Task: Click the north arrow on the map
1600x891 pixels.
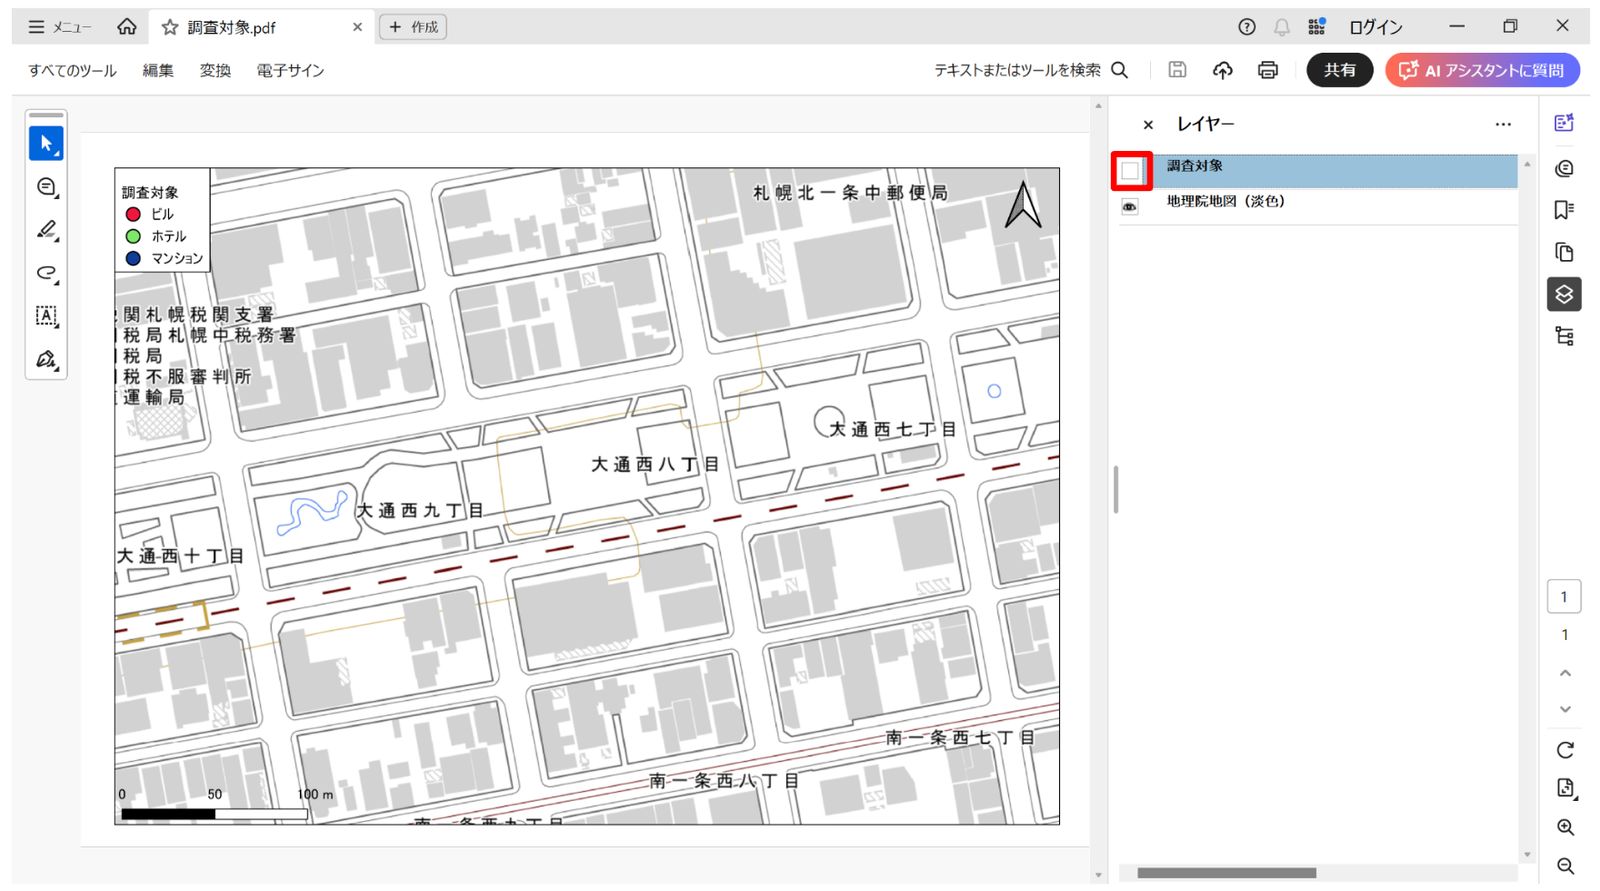Action: (x=1023, y=205)
